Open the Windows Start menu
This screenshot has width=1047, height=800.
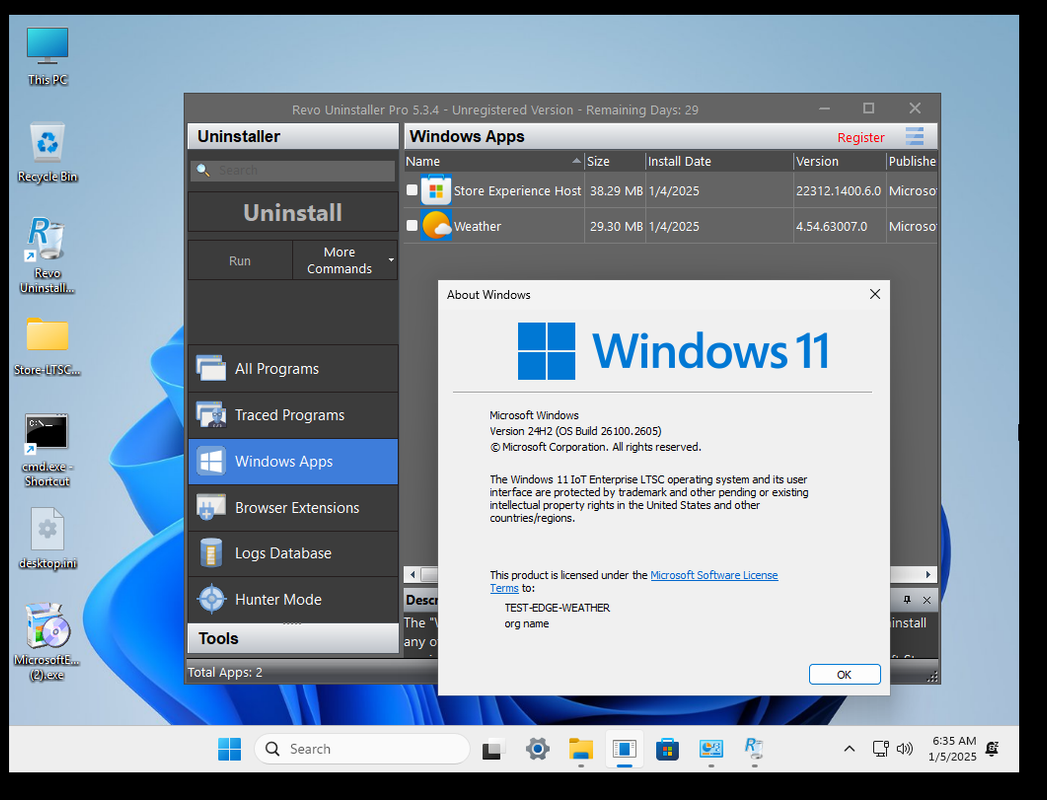click(230, 749)
